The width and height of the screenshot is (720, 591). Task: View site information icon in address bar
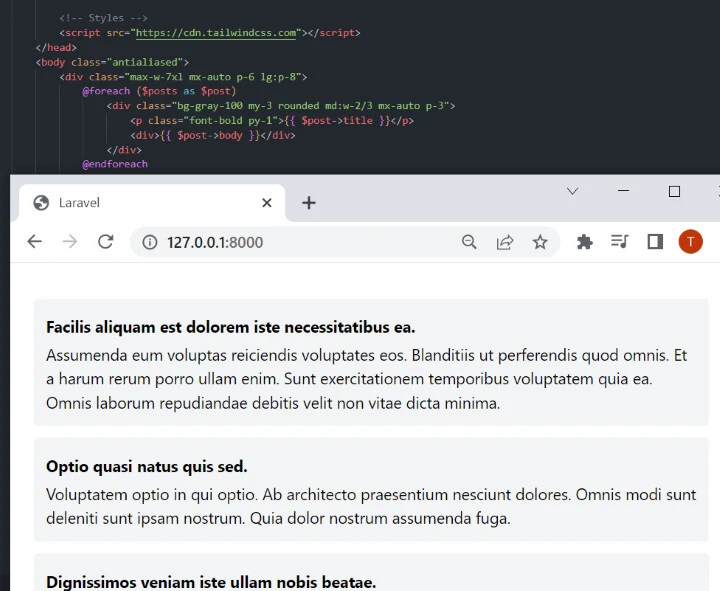click(x=150, y=242)
